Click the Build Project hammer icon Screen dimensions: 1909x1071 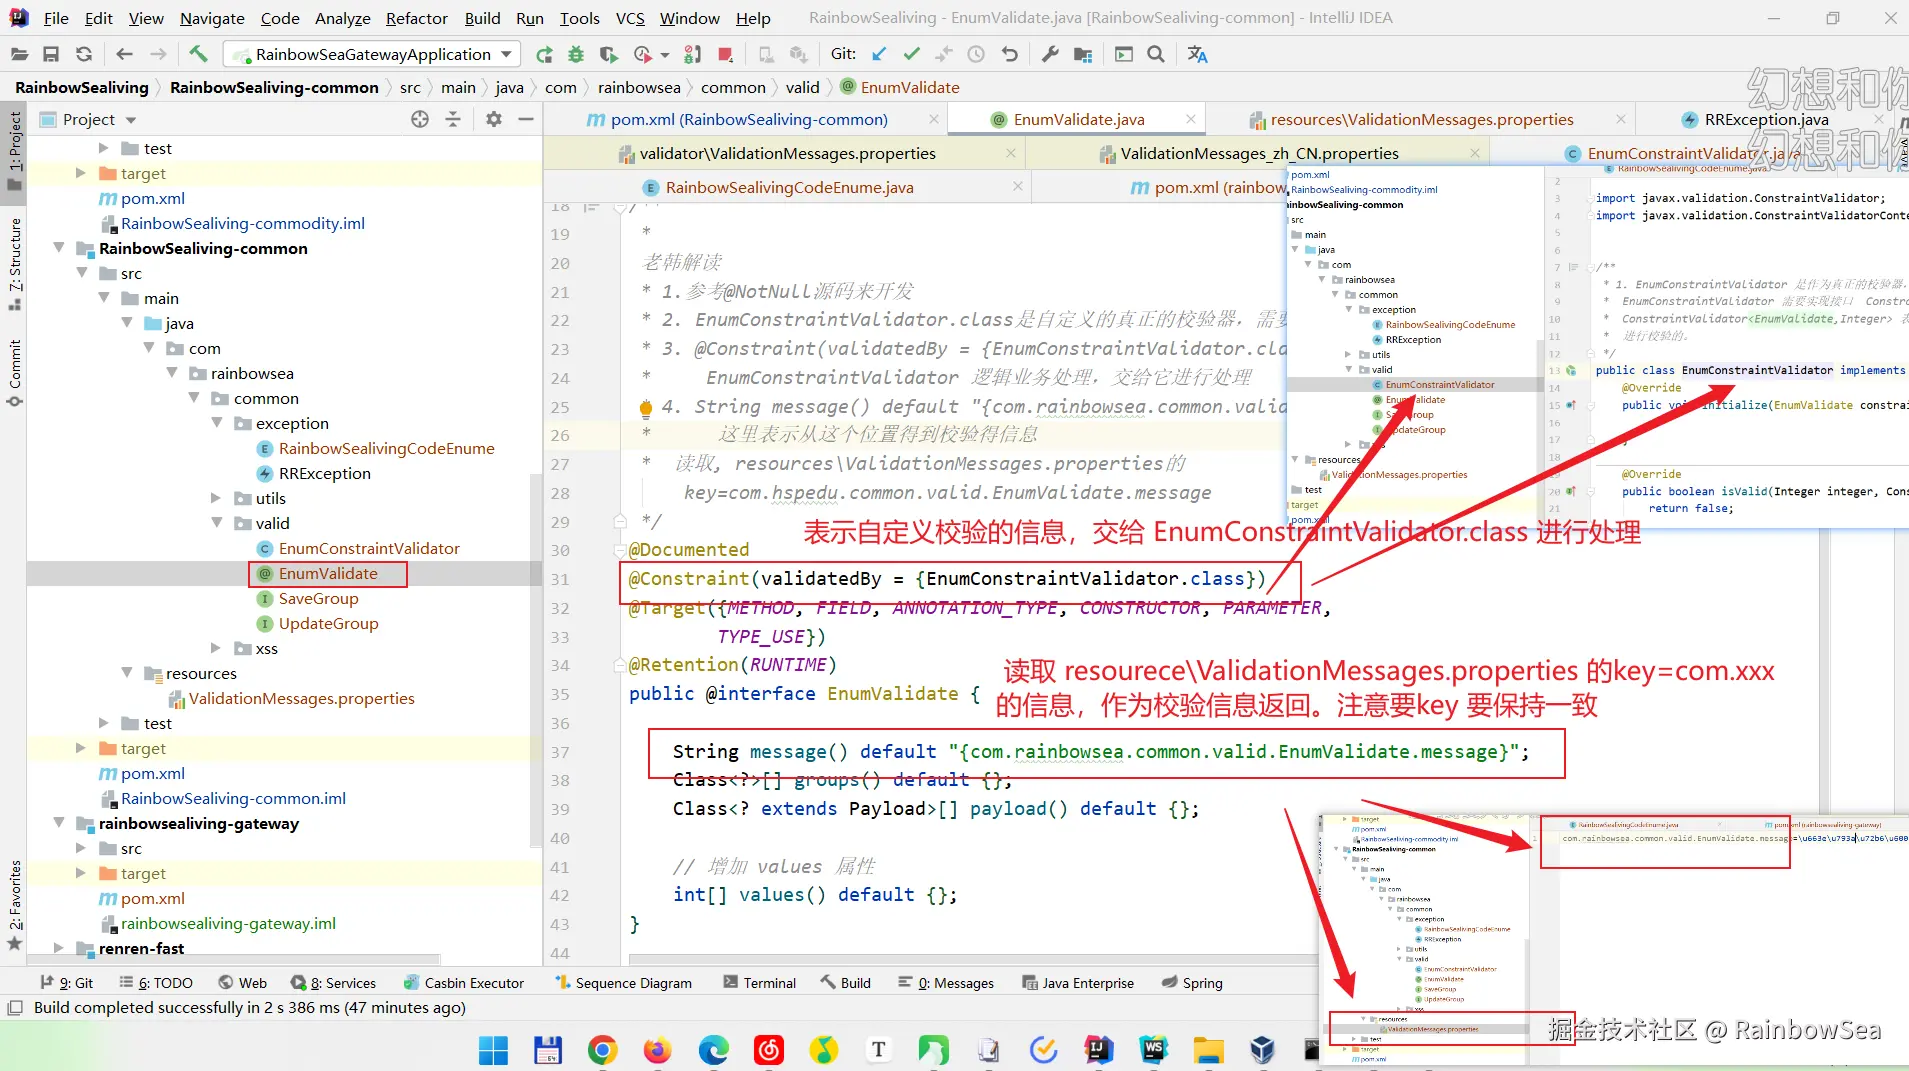(198, 54)
